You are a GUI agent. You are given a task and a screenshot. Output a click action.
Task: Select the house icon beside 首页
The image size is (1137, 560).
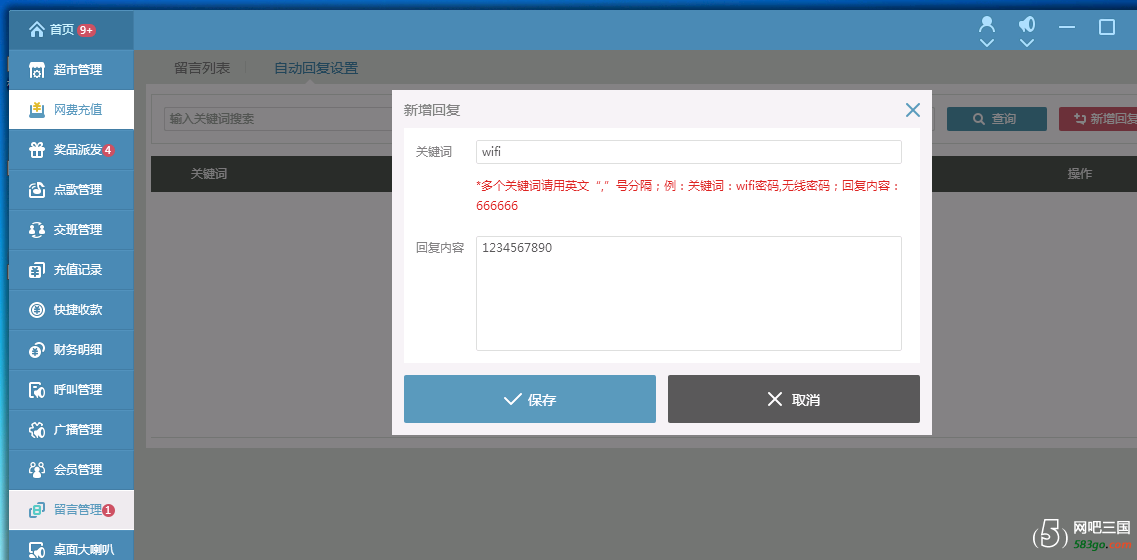[x=37, y=30]
